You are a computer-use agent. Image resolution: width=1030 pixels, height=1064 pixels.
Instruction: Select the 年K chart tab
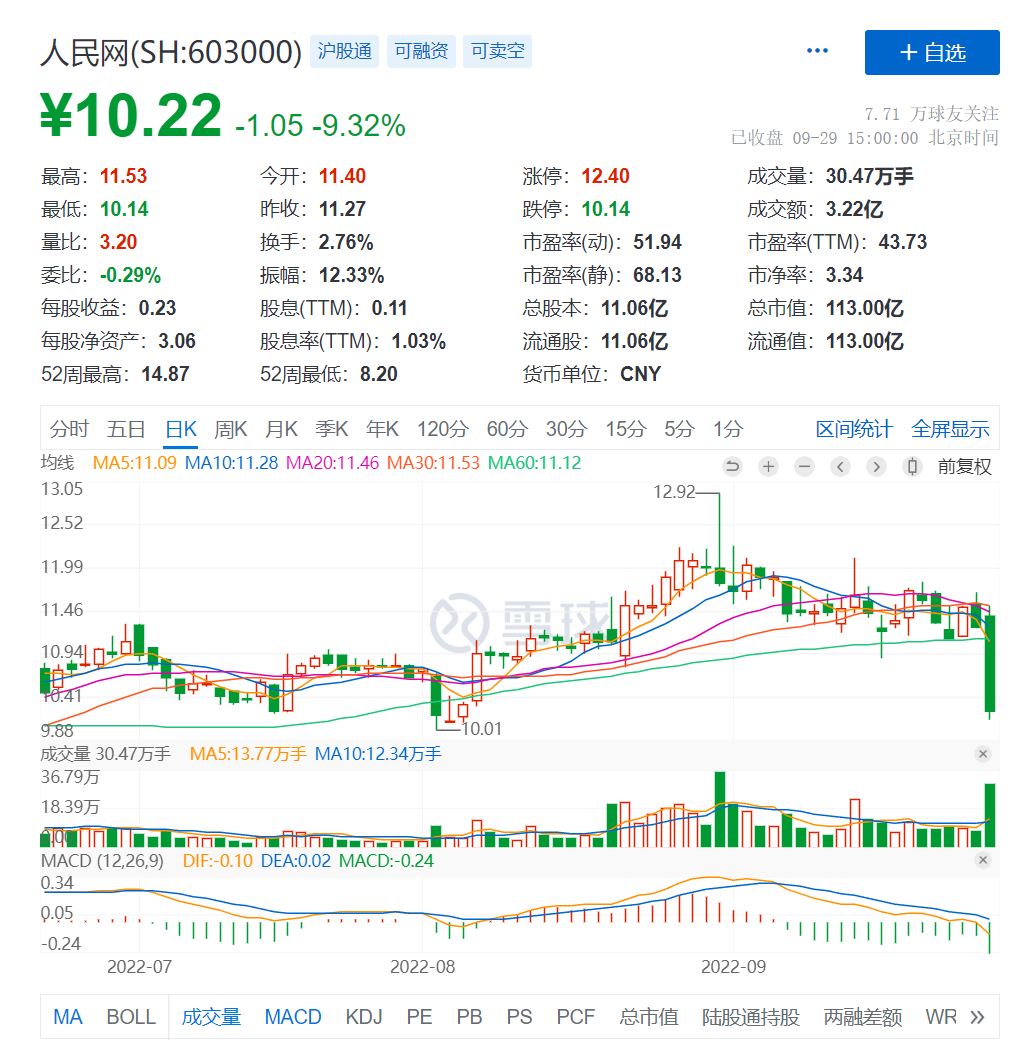tap(383, 429)
